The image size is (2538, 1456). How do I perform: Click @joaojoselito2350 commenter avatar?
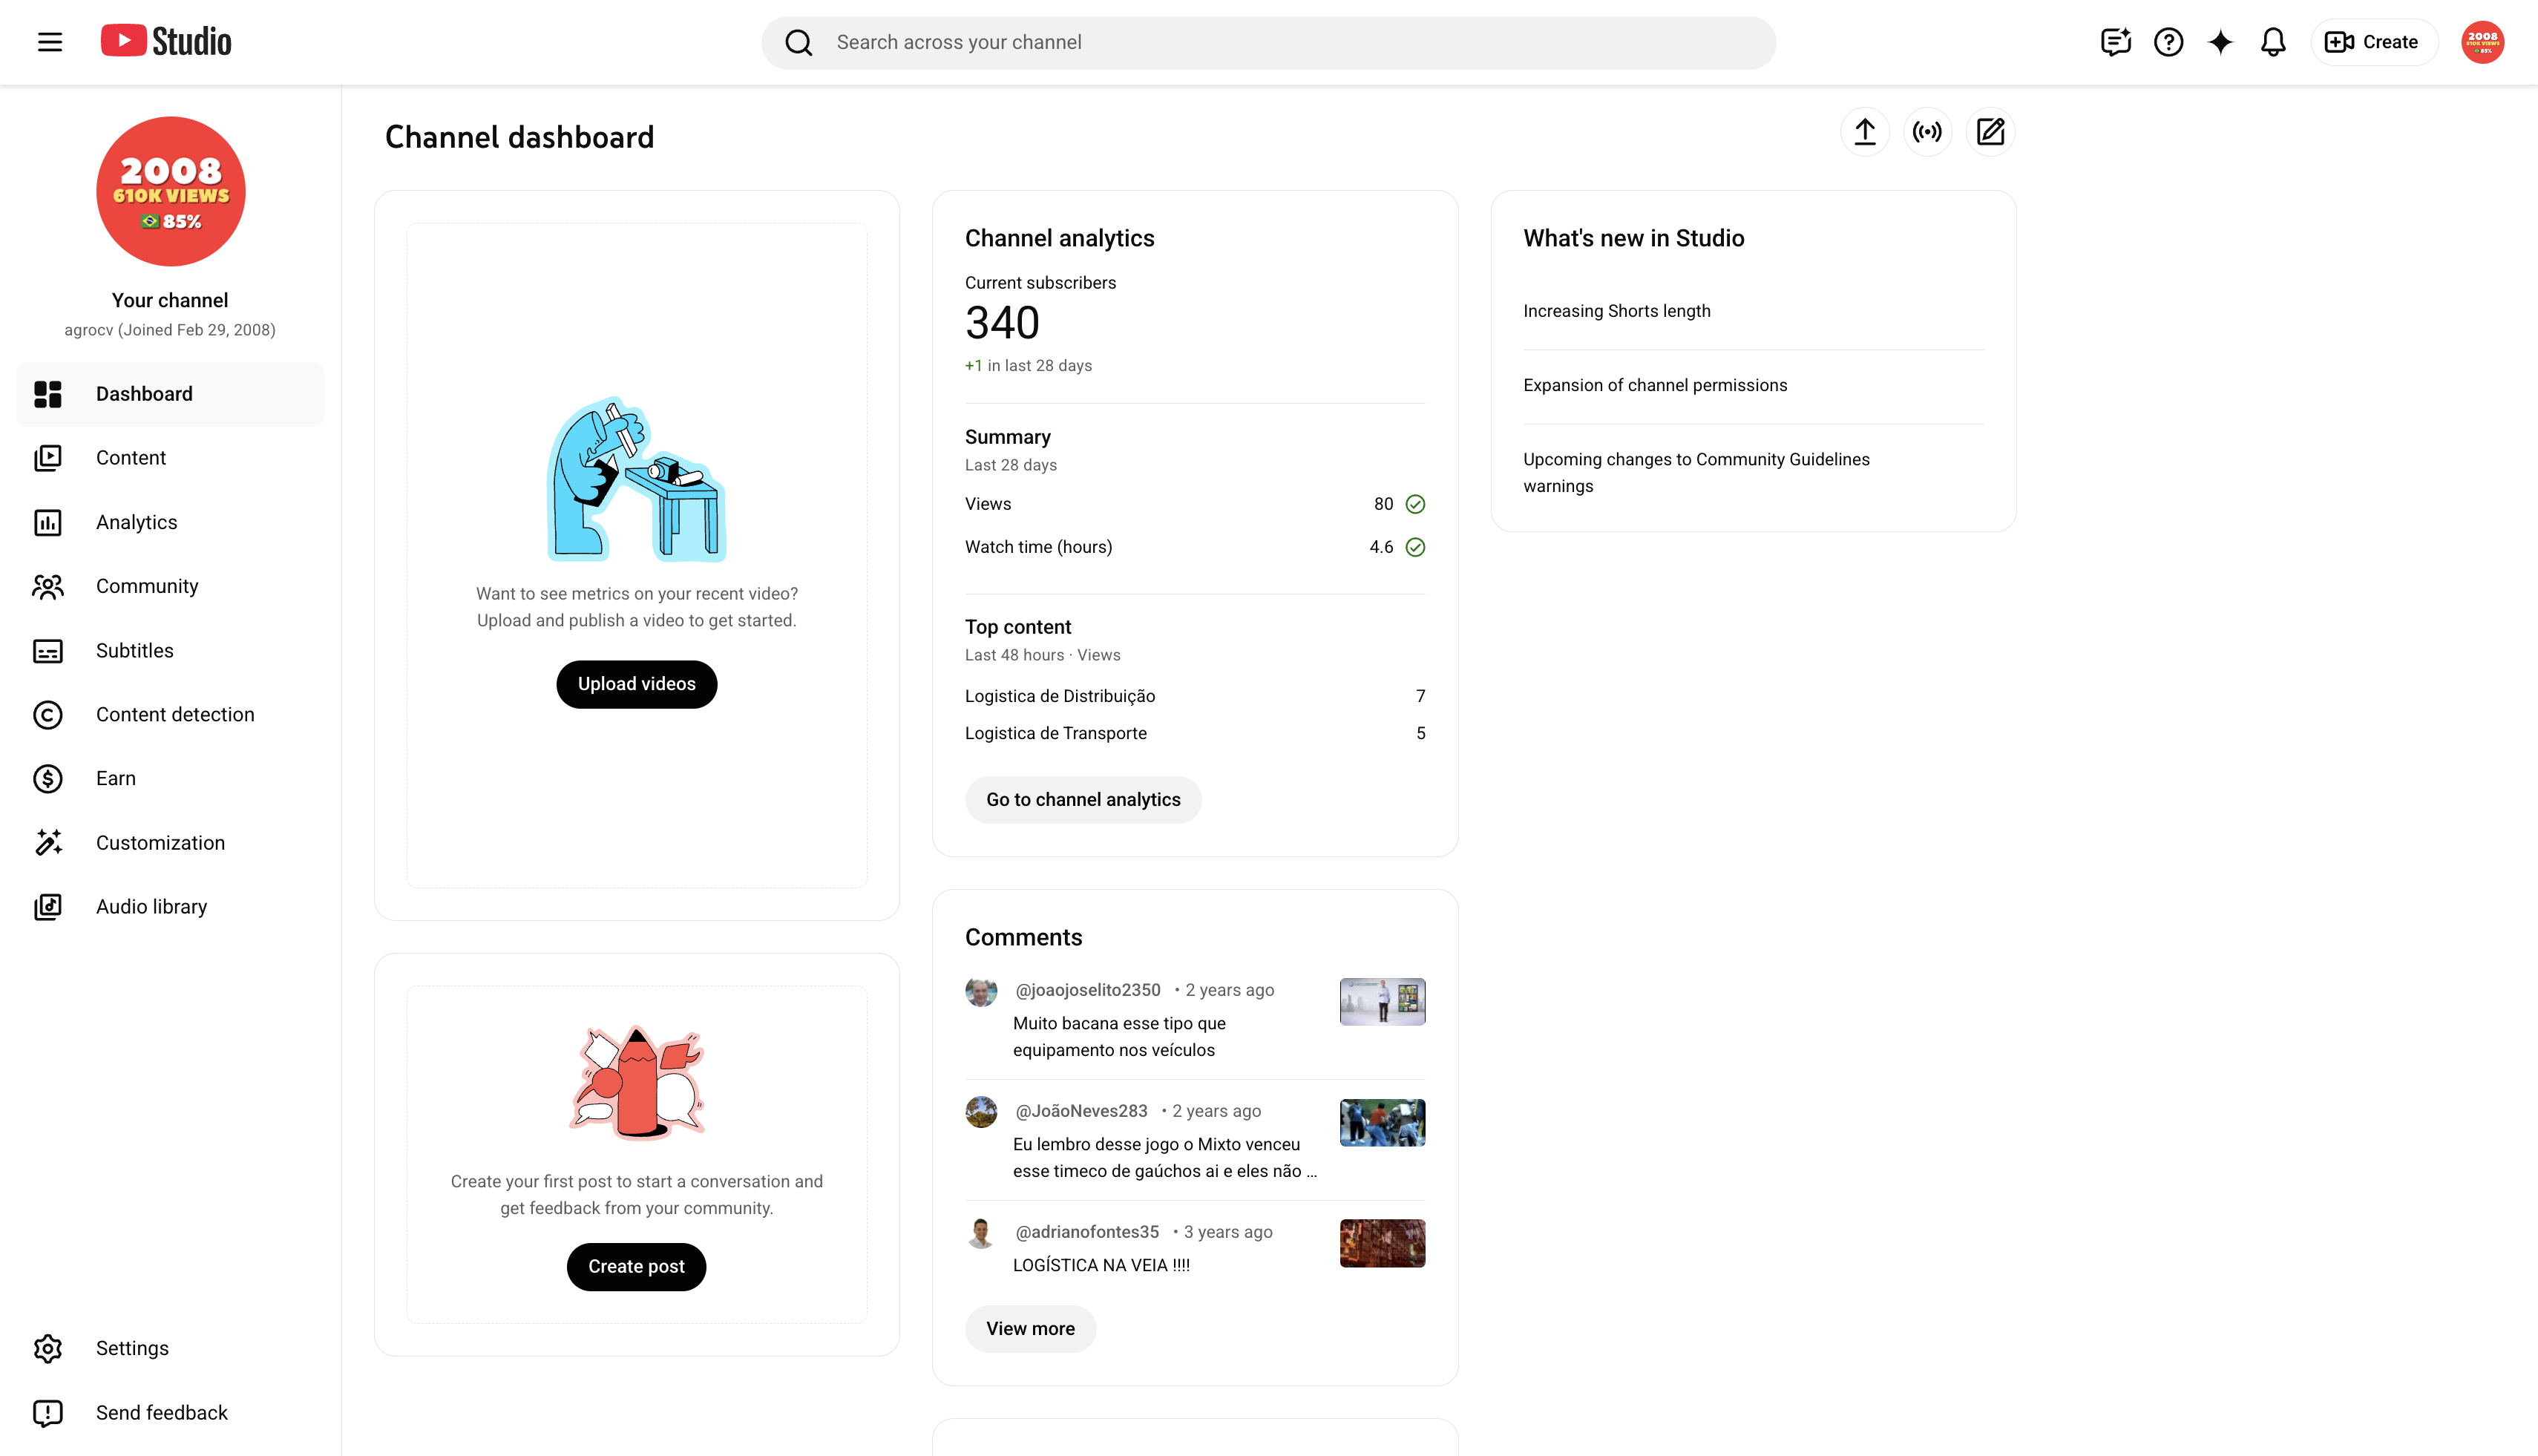[981, 991]
